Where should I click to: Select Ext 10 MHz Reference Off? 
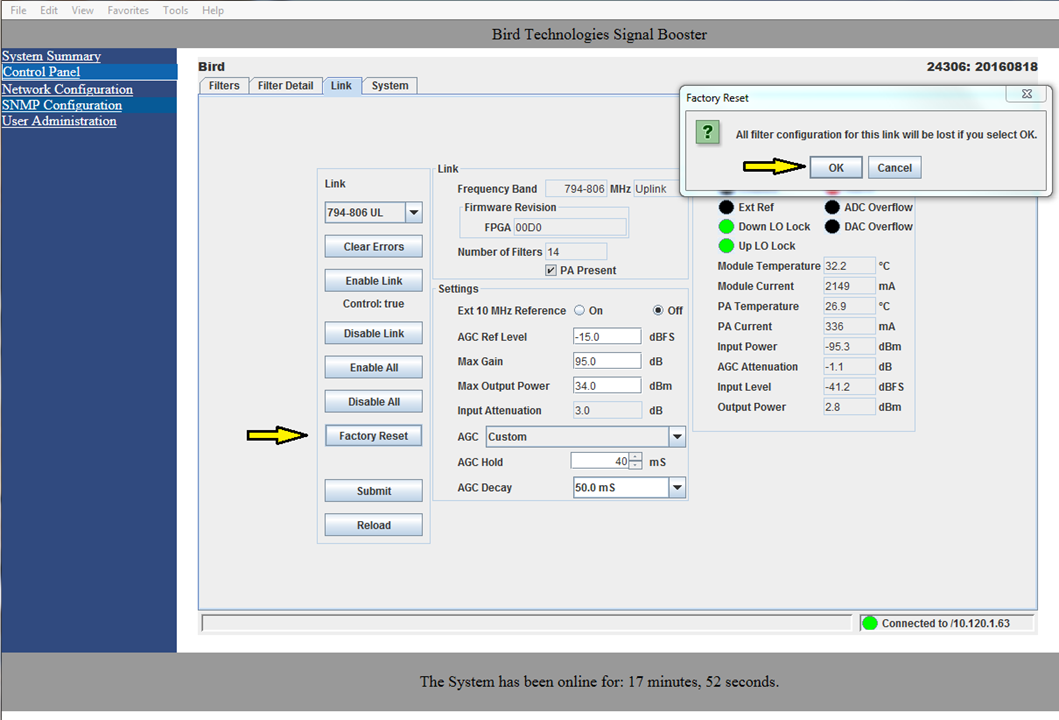(658, 310)
